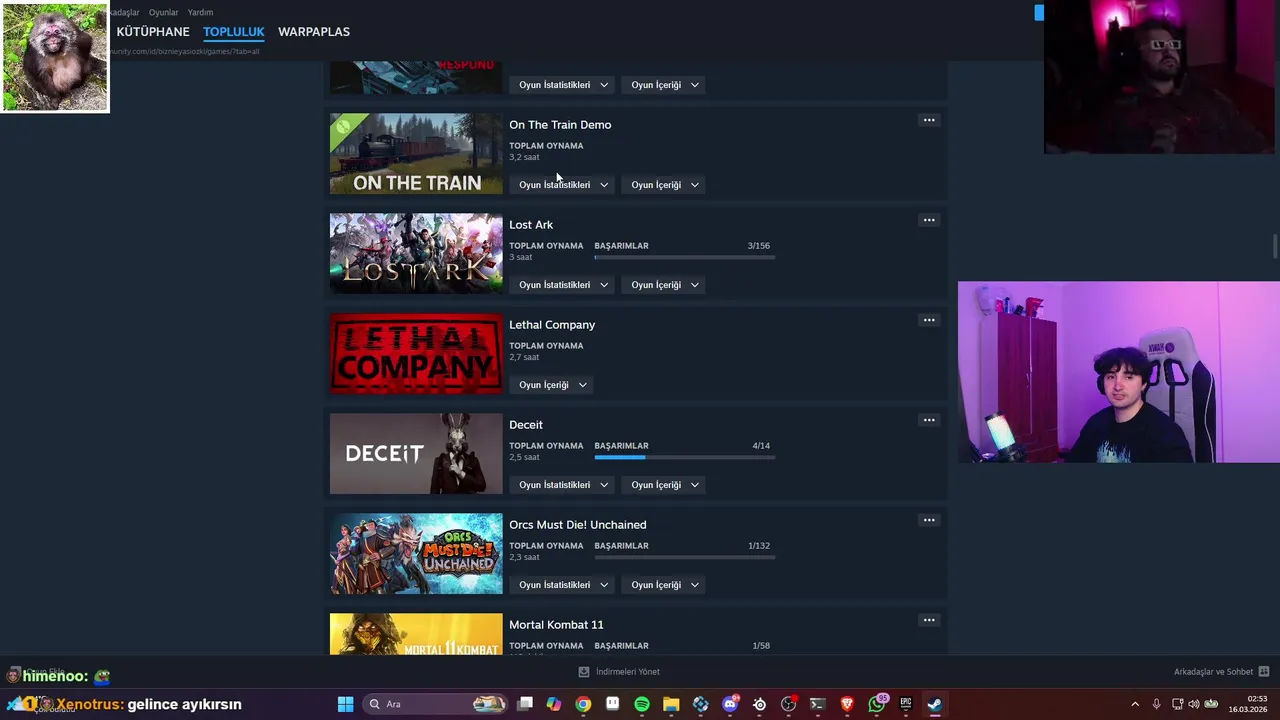Click the Lethal Company title link
1280x720 pixels.
click(x=552, y=325)
